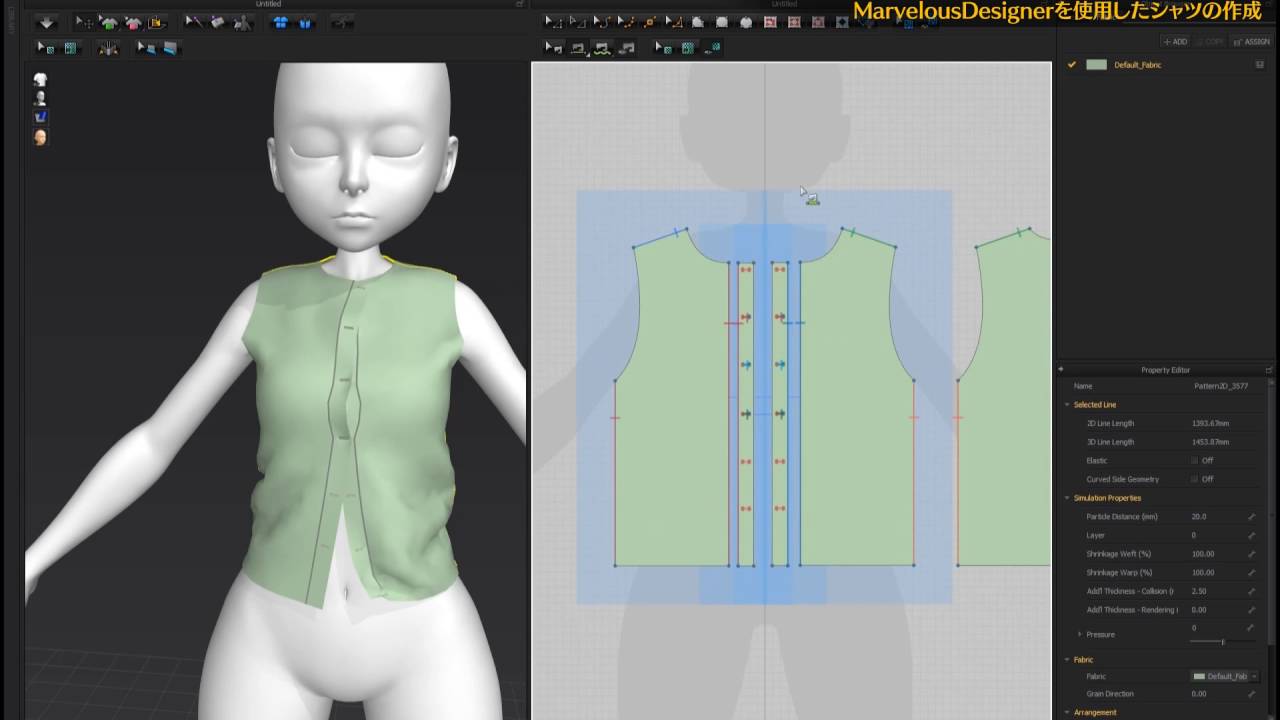Collapse the Simulation Properties section
Screen dimensions: 1280x720
1067,498
